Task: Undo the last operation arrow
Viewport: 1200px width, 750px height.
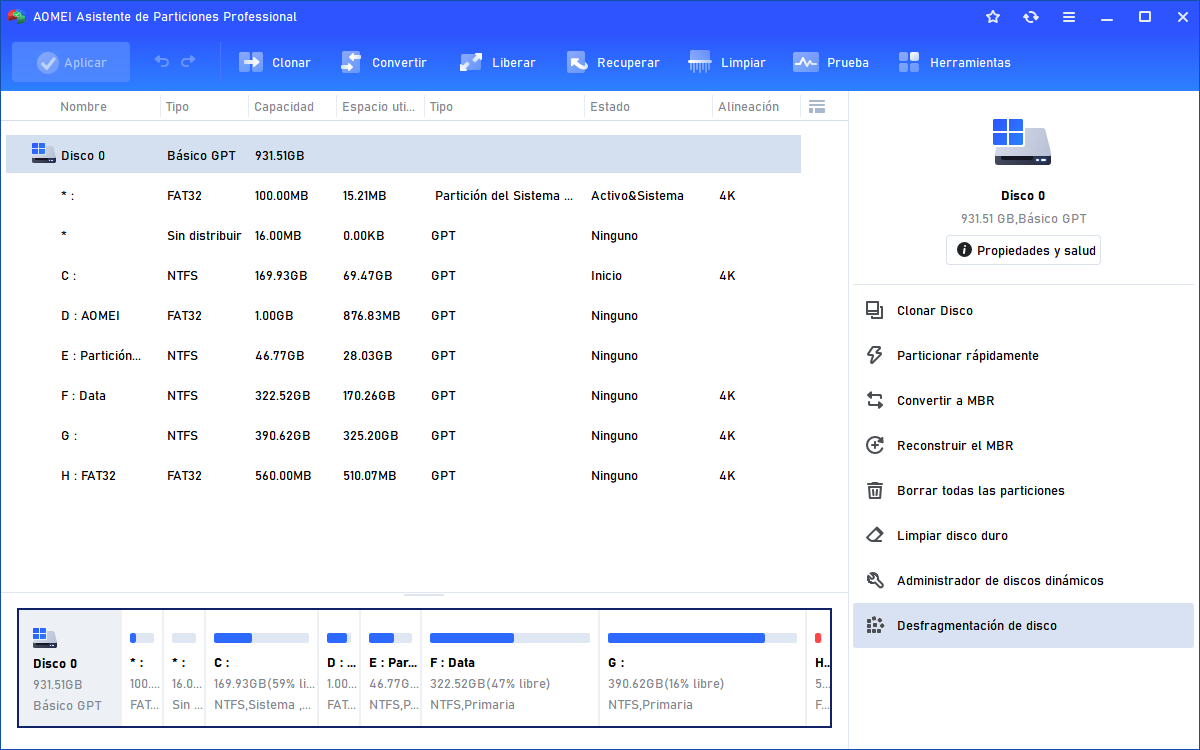Action: [x=162, y=62]
